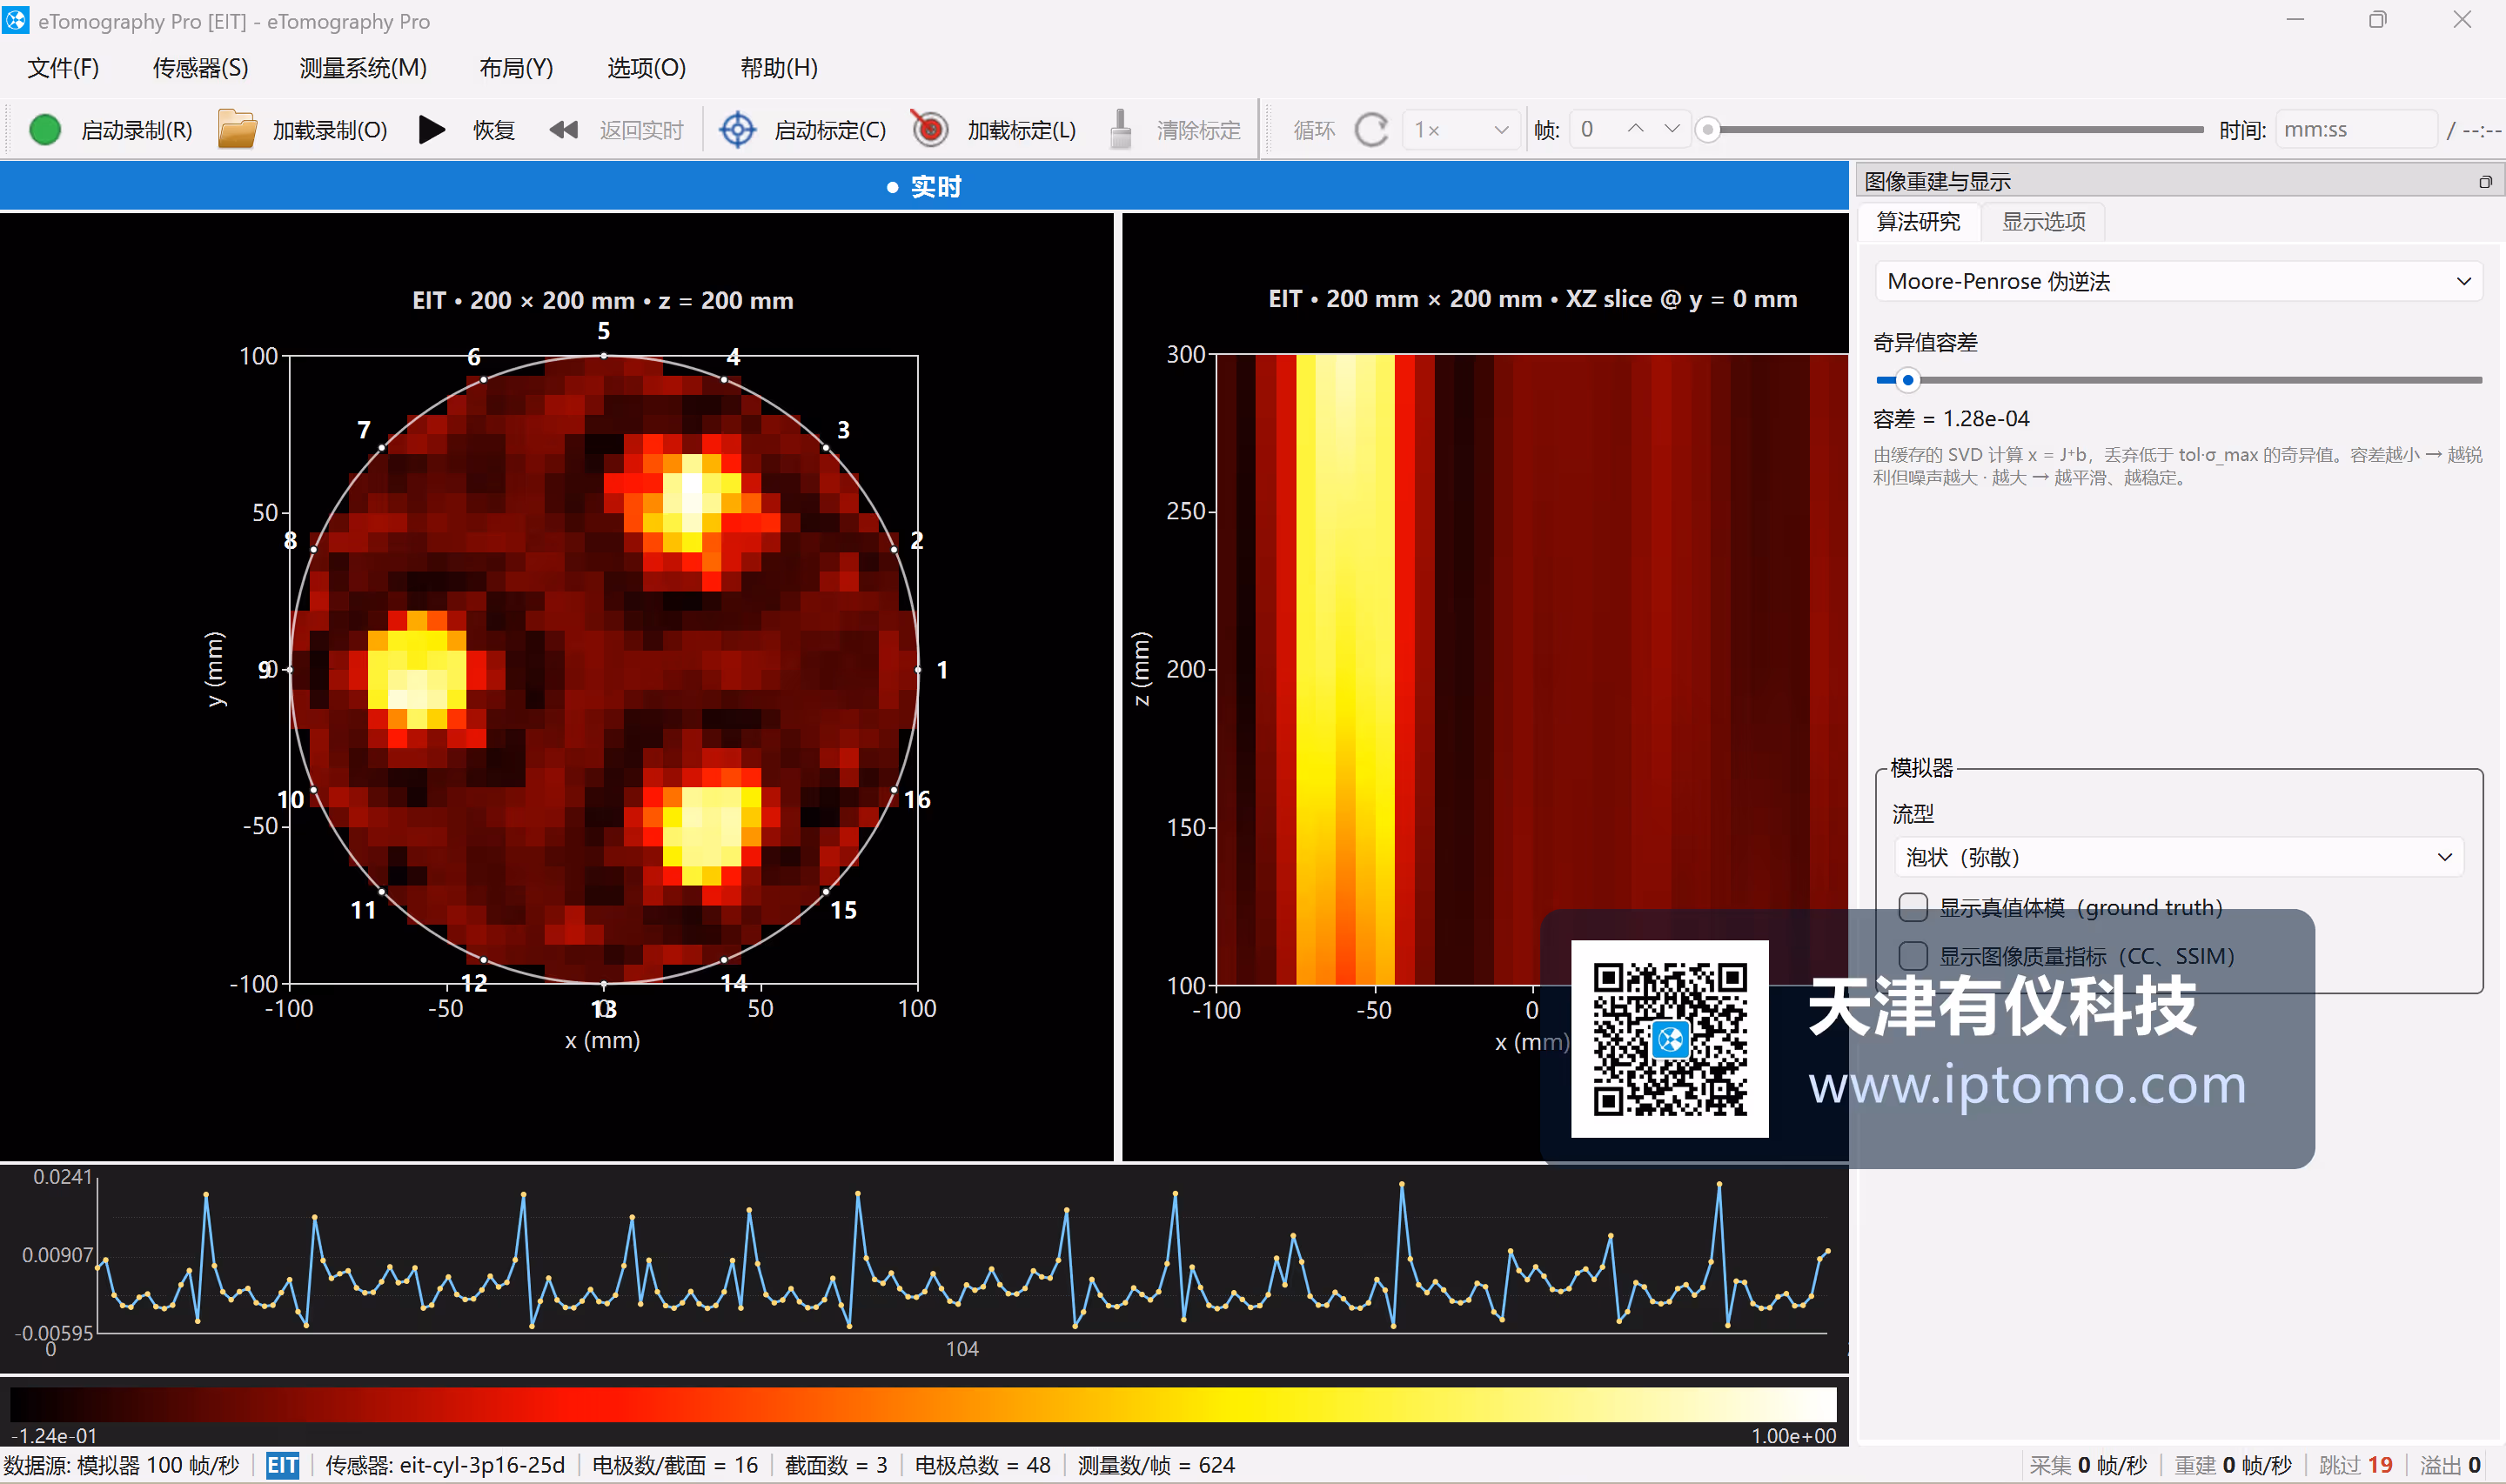This screenshot has width=2506, height=1484.
Task: Click the 恢复 button label
Action: coord(493,131)
